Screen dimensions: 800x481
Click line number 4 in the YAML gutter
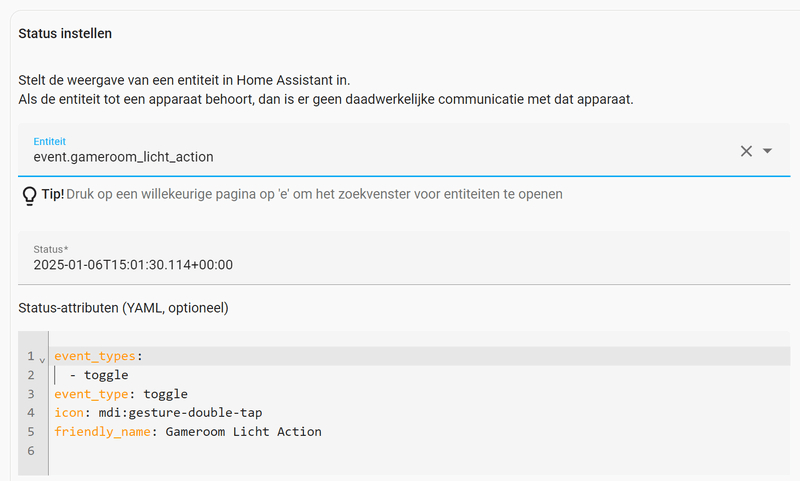pyautogui.click(x=31, y=413)
